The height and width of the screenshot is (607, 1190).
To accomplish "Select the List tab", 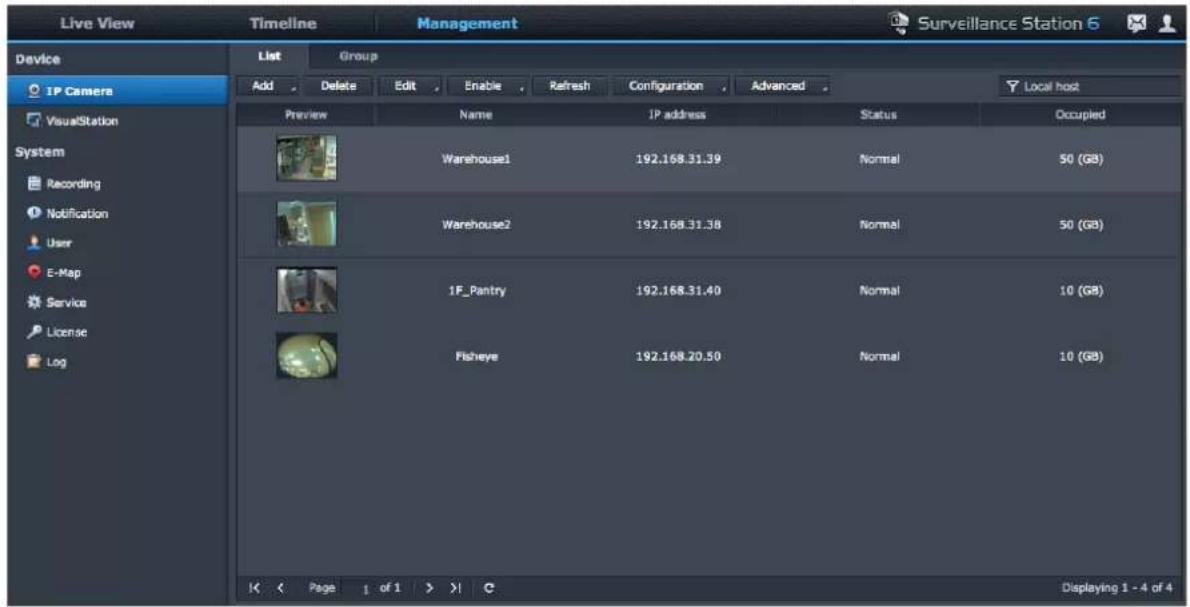I will click(x=269, y=56).
